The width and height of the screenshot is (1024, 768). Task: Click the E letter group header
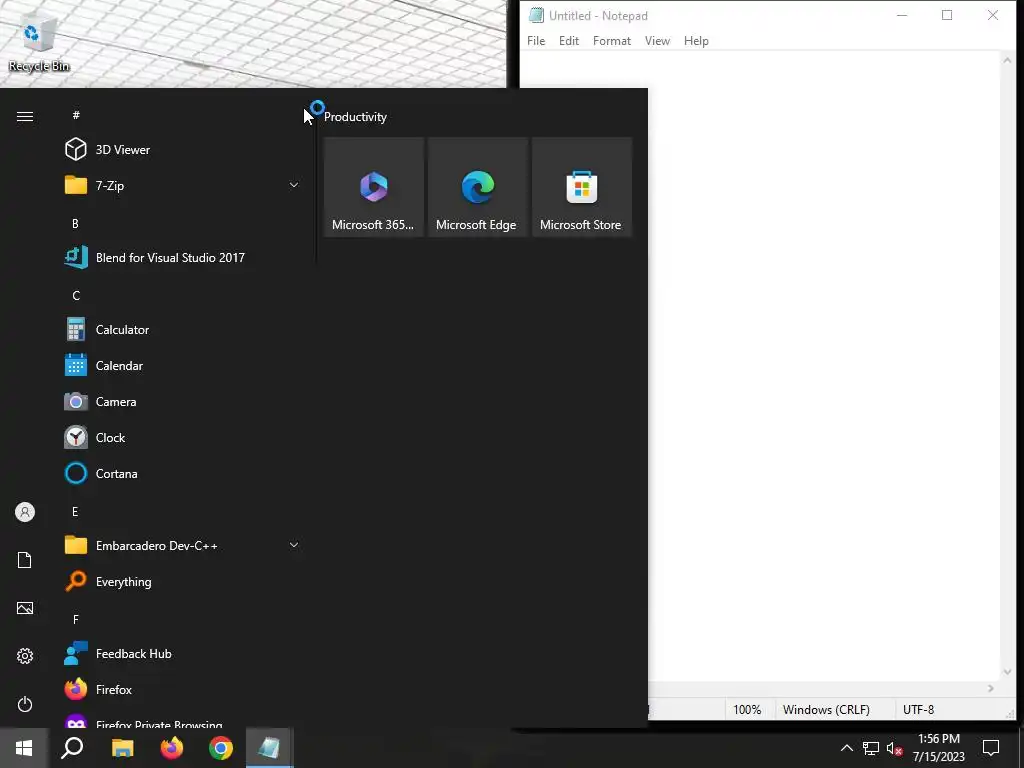click(75, 511)
